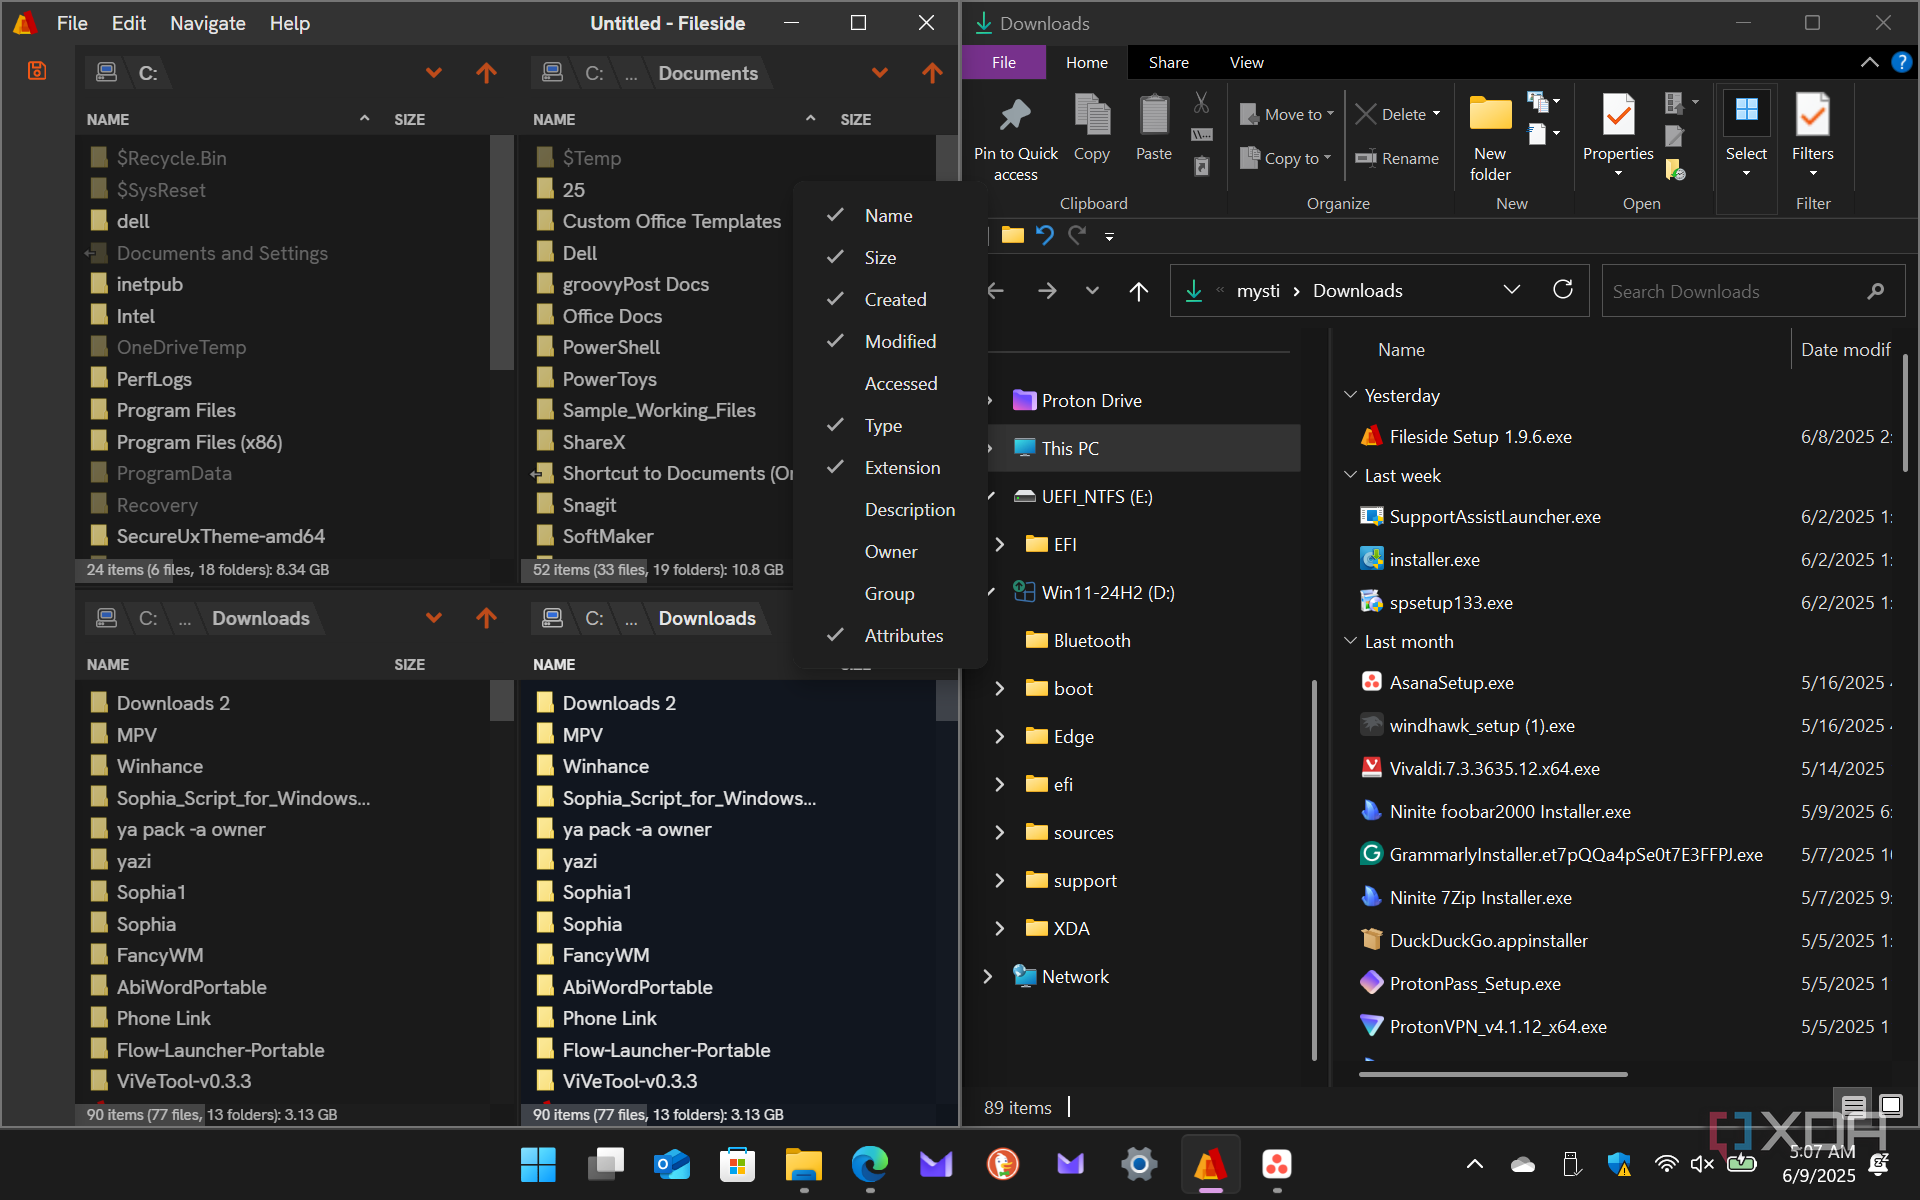Enable the Owner column option
This screenshot has height=1200, width=1920.
point(890,551)
